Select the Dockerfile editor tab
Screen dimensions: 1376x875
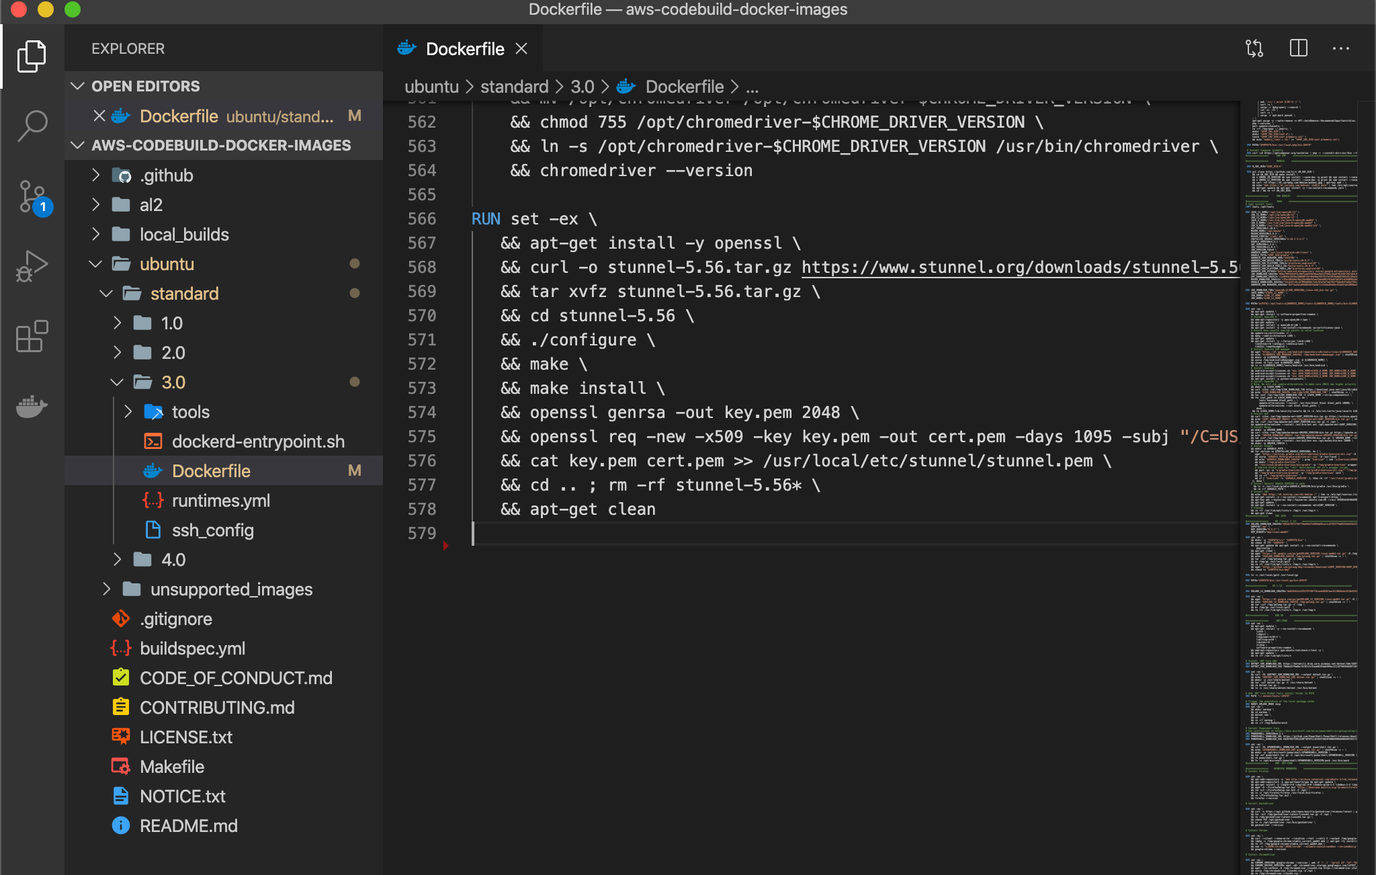(461, 47)
